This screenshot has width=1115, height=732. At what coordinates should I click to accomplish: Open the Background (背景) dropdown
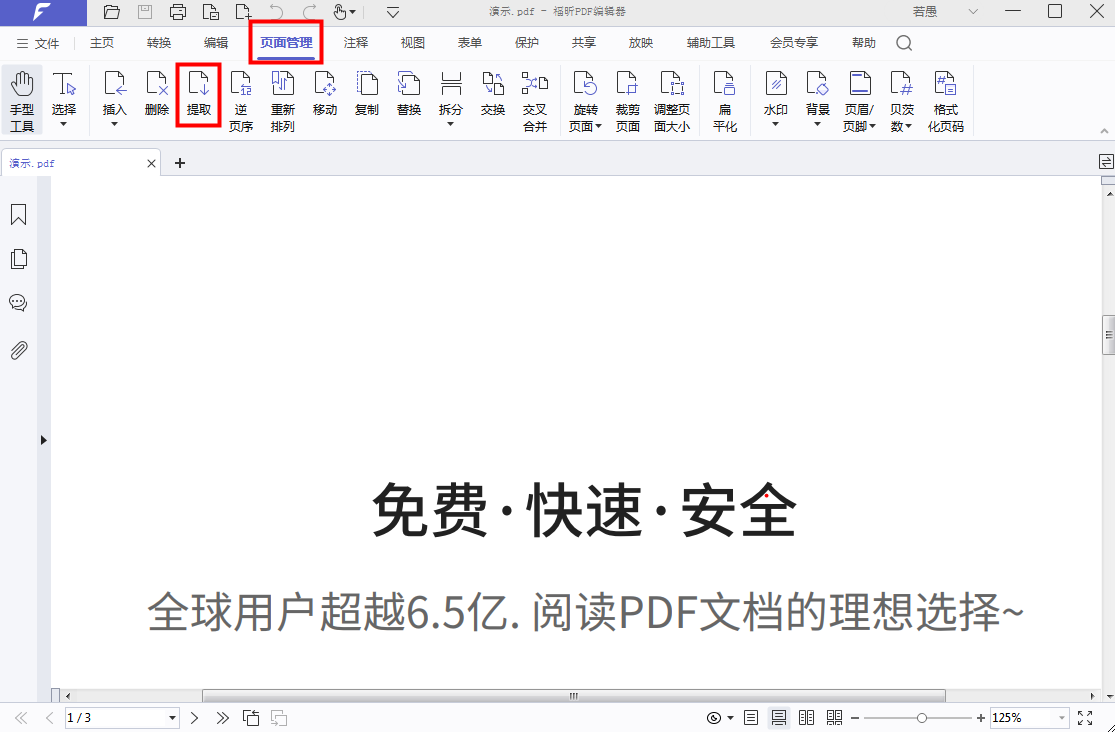[817, 124]
